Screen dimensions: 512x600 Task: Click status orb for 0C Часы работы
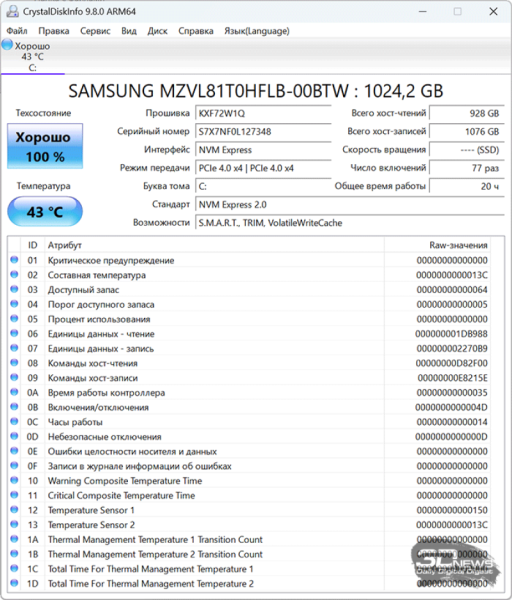click(14, 421)
